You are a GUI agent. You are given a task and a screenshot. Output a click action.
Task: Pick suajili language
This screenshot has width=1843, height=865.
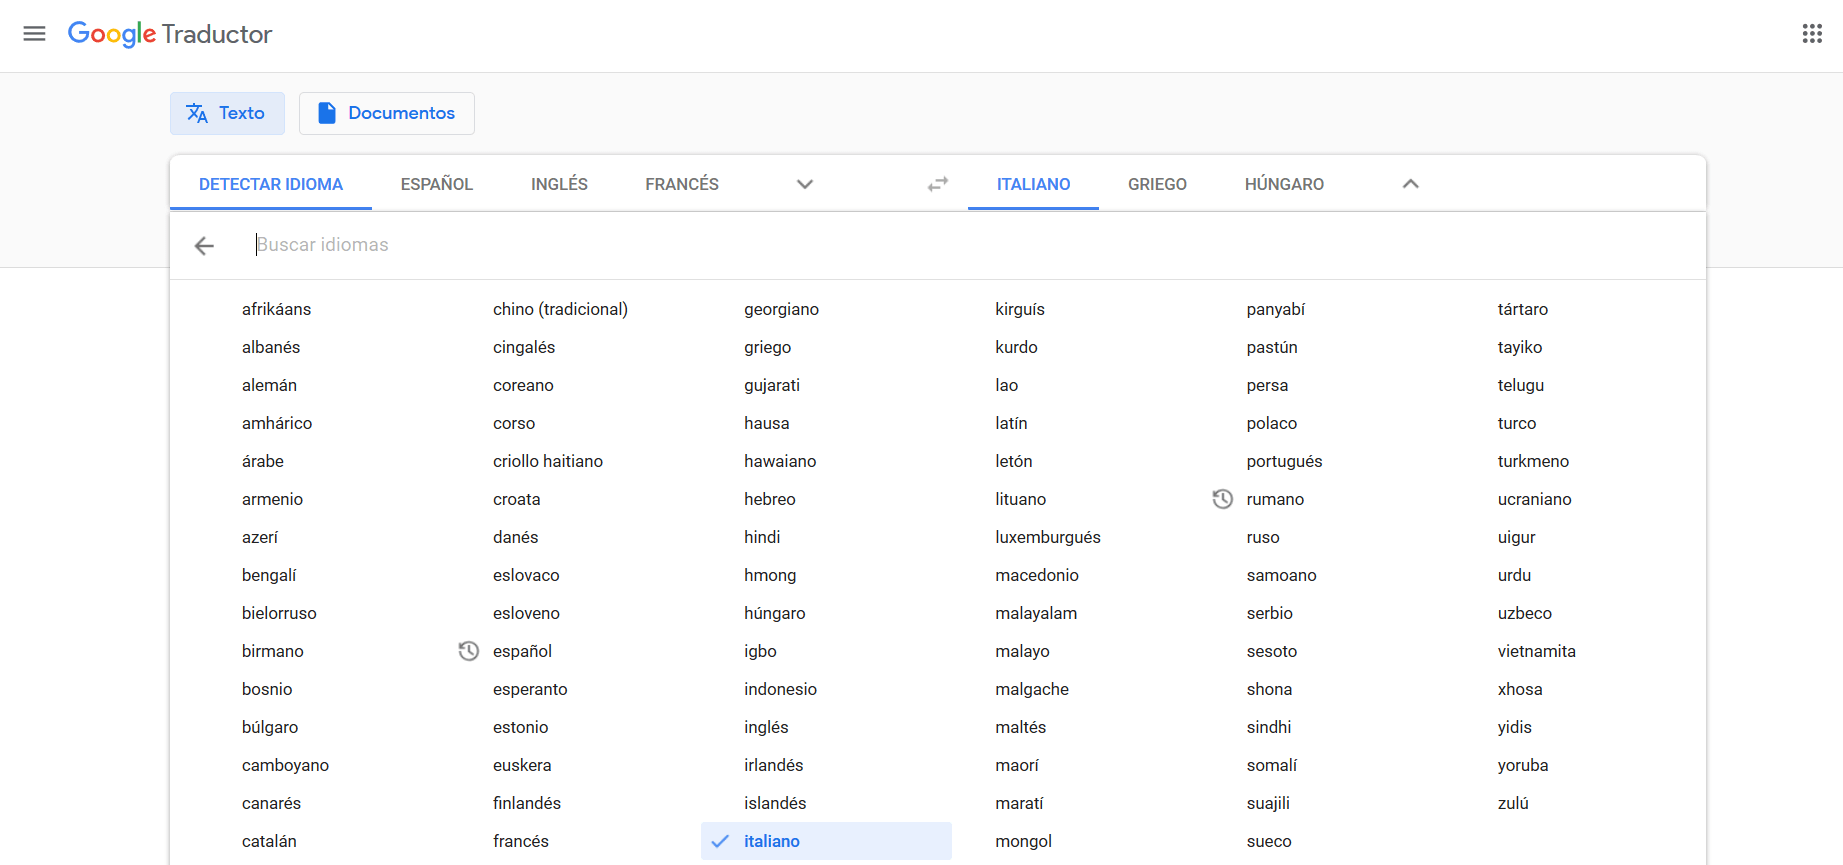pos(1268,803)
